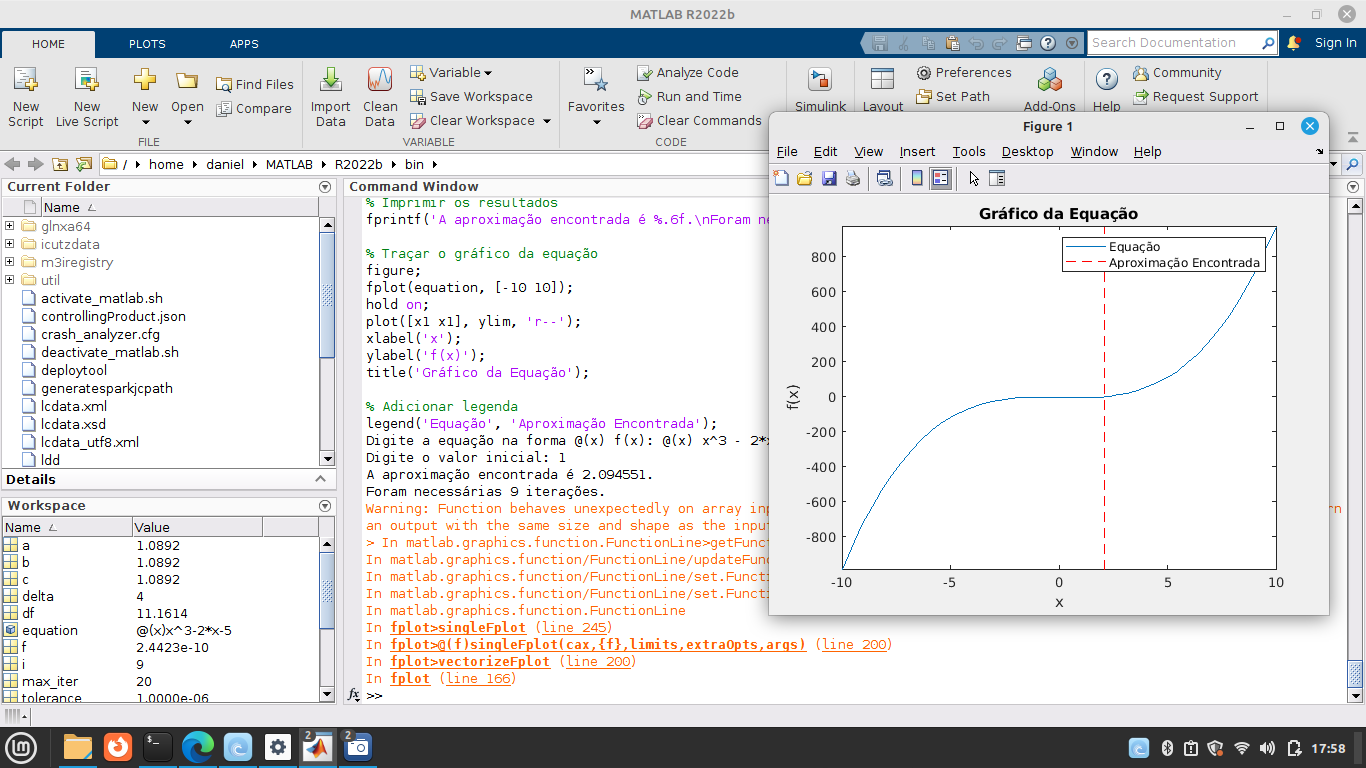The height and width of the screenshot is (768, 1366).
Task: Click the up-one-level folder icon
Action: click(60, 164)
